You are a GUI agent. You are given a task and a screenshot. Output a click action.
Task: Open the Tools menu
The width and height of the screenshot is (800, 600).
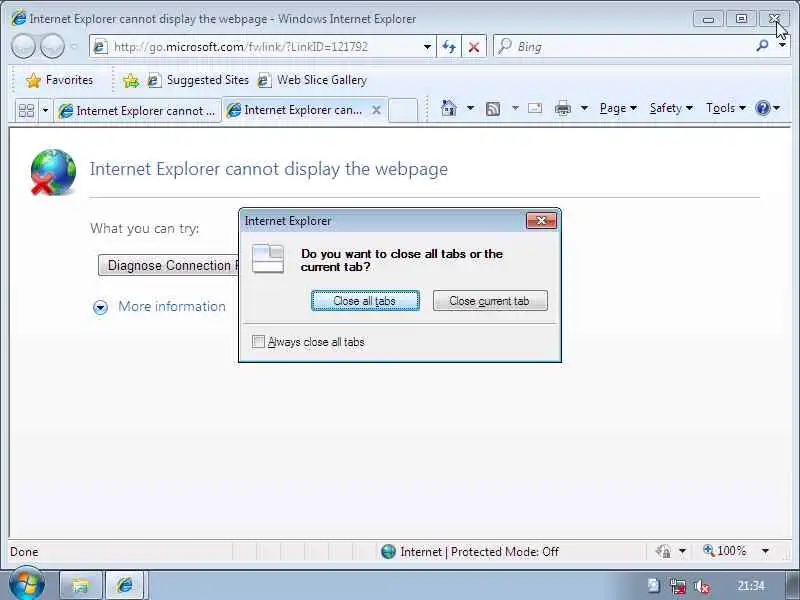coord(726,108)
